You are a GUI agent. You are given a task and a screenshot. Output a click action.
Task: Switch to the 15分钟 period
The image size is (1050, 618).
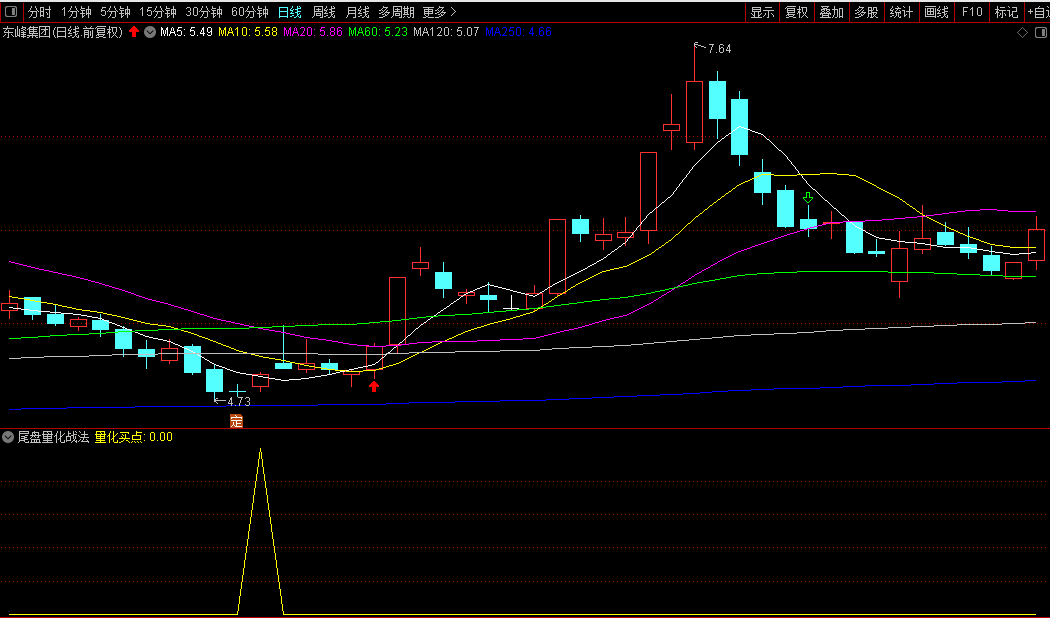click(157, 12)
